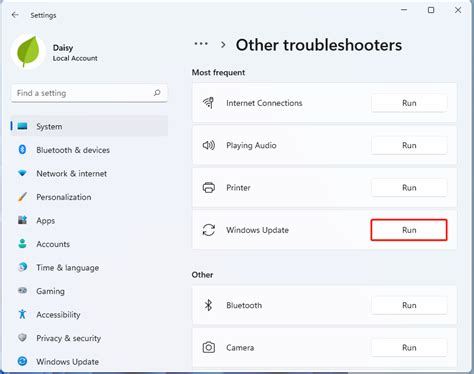The width and height of the screenshot is (474, 374).
Task: Click the Playing Audio label
Action: (251, 146)
